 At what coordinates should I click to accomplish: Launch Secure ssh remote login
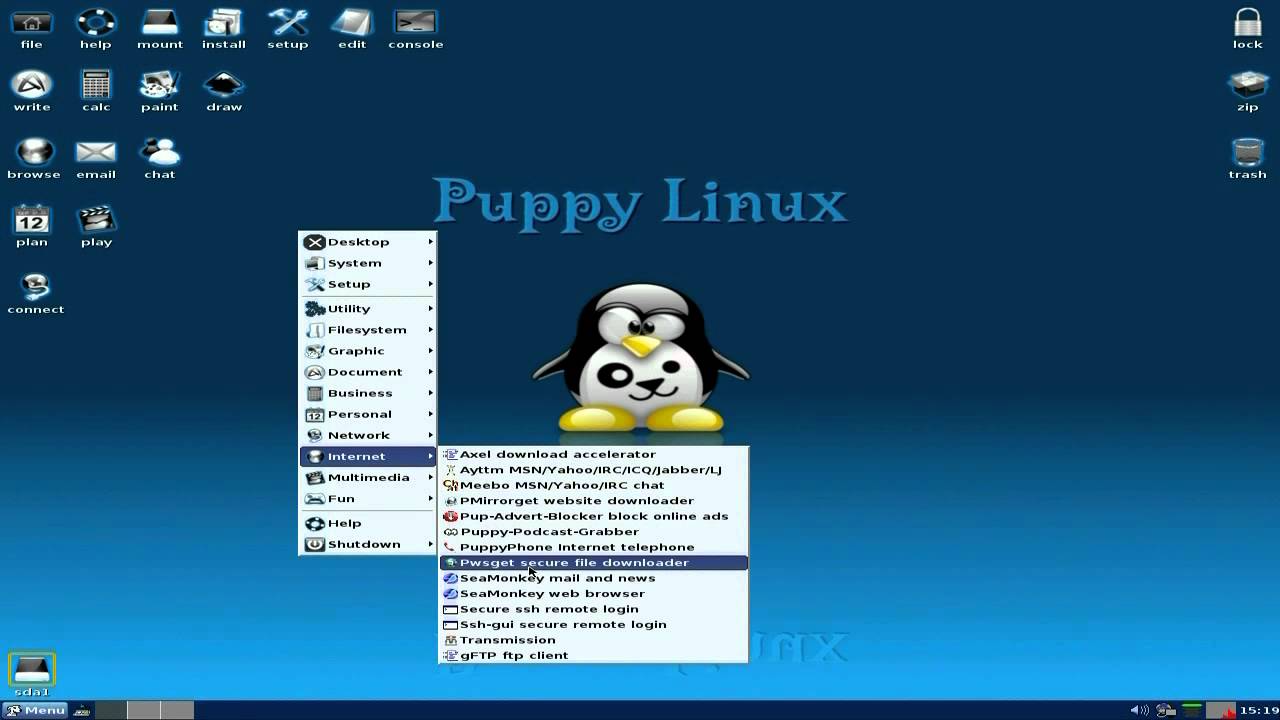coord(594,609)
